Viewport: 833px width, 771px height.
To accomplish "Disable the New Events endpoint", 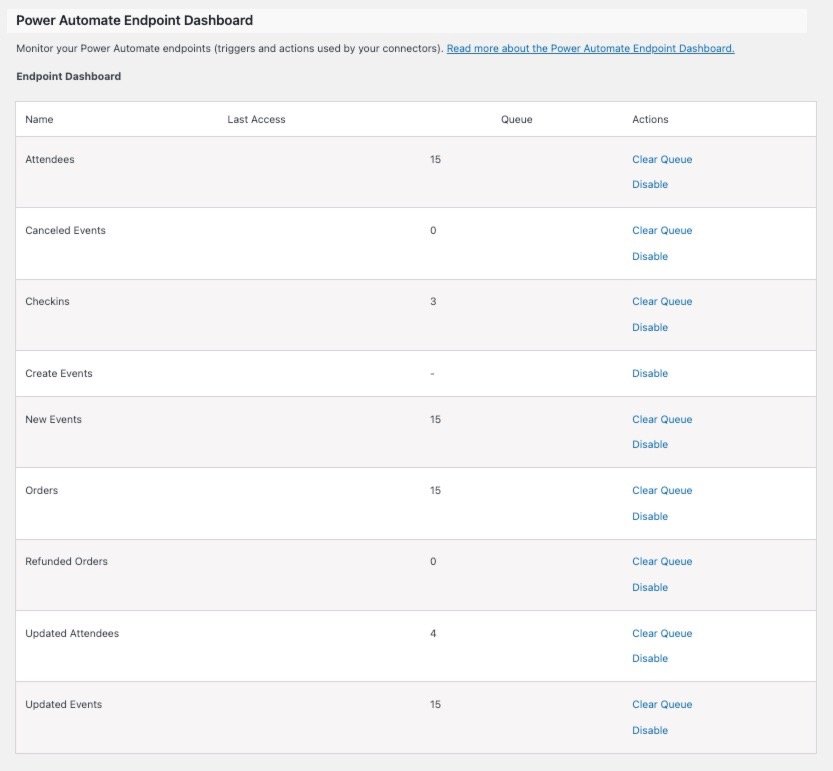I will (x=650, y=444).
